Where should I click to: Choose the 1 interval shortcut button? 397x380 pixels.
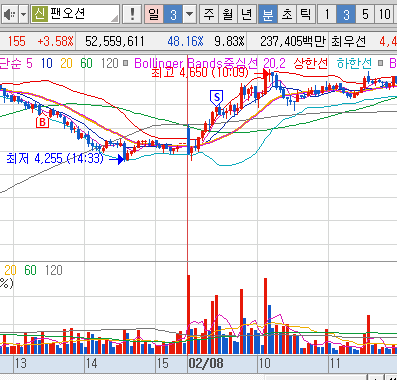pos(327,14)
